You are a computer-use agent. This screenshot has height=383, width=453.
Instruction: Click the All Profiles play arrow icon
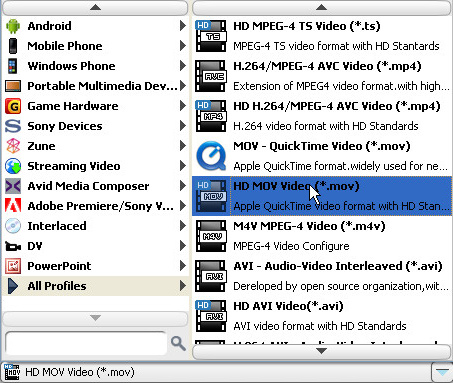click(13, 286)
